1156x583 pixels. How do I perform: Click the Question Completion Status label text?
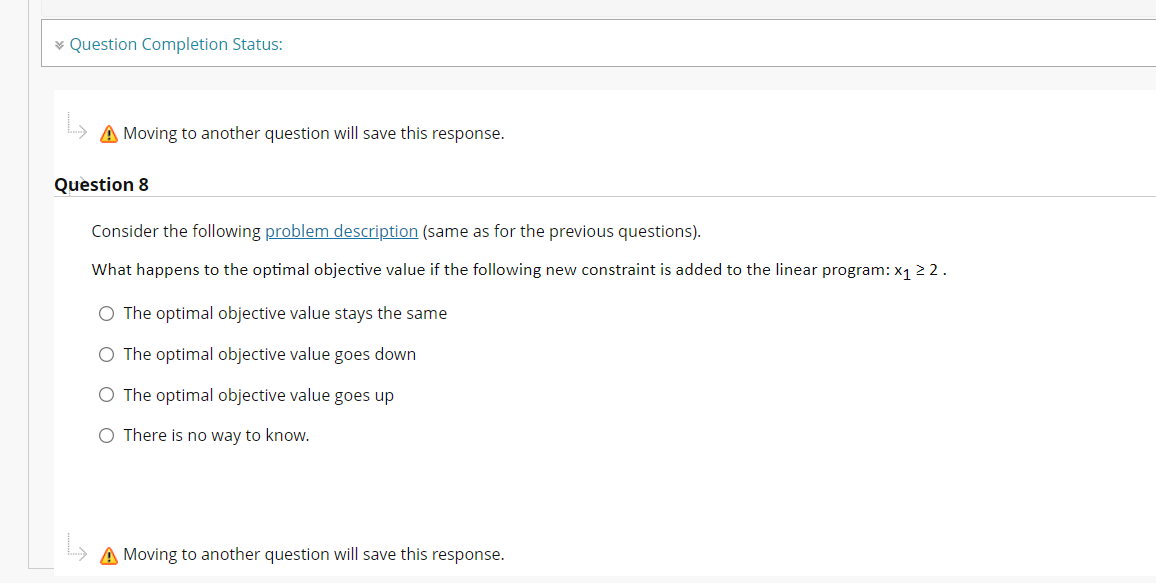tap(176, 44)
